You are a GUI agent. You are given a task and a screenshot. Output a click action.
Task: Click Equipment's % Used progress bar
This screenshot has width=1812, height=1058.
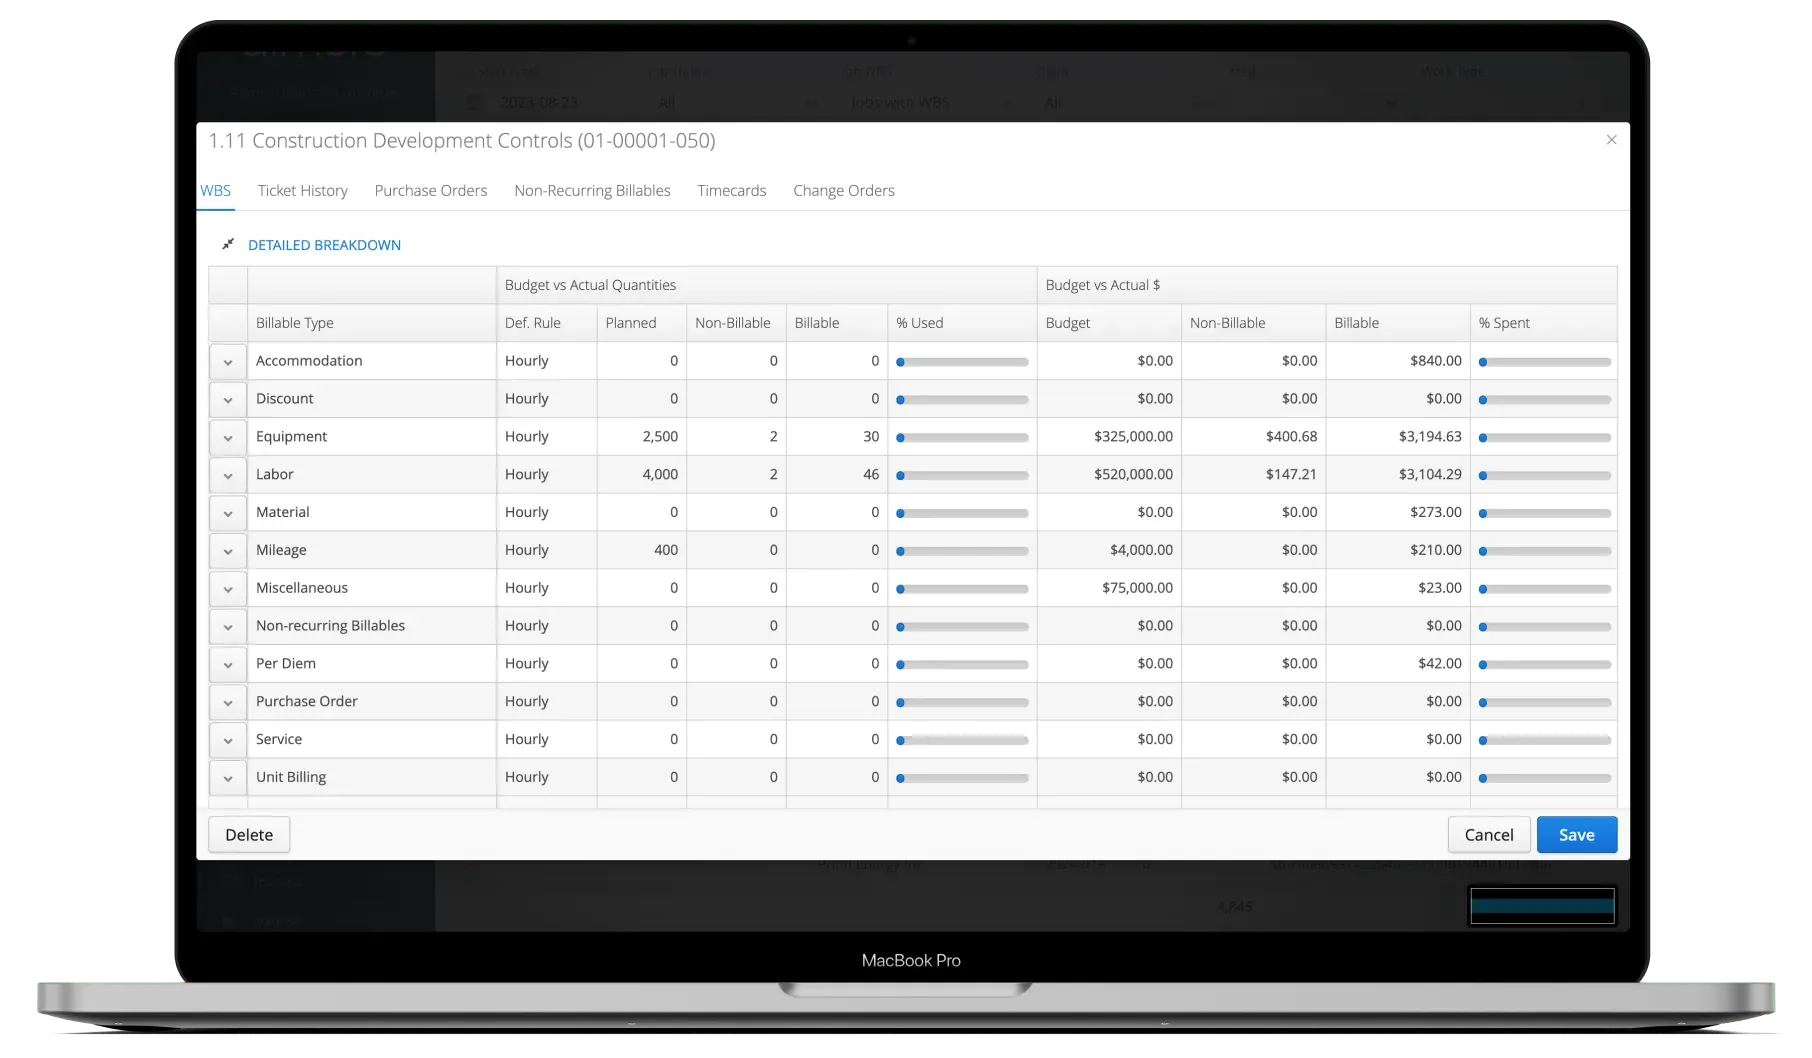pyautogui.click(x=962, y=437)
